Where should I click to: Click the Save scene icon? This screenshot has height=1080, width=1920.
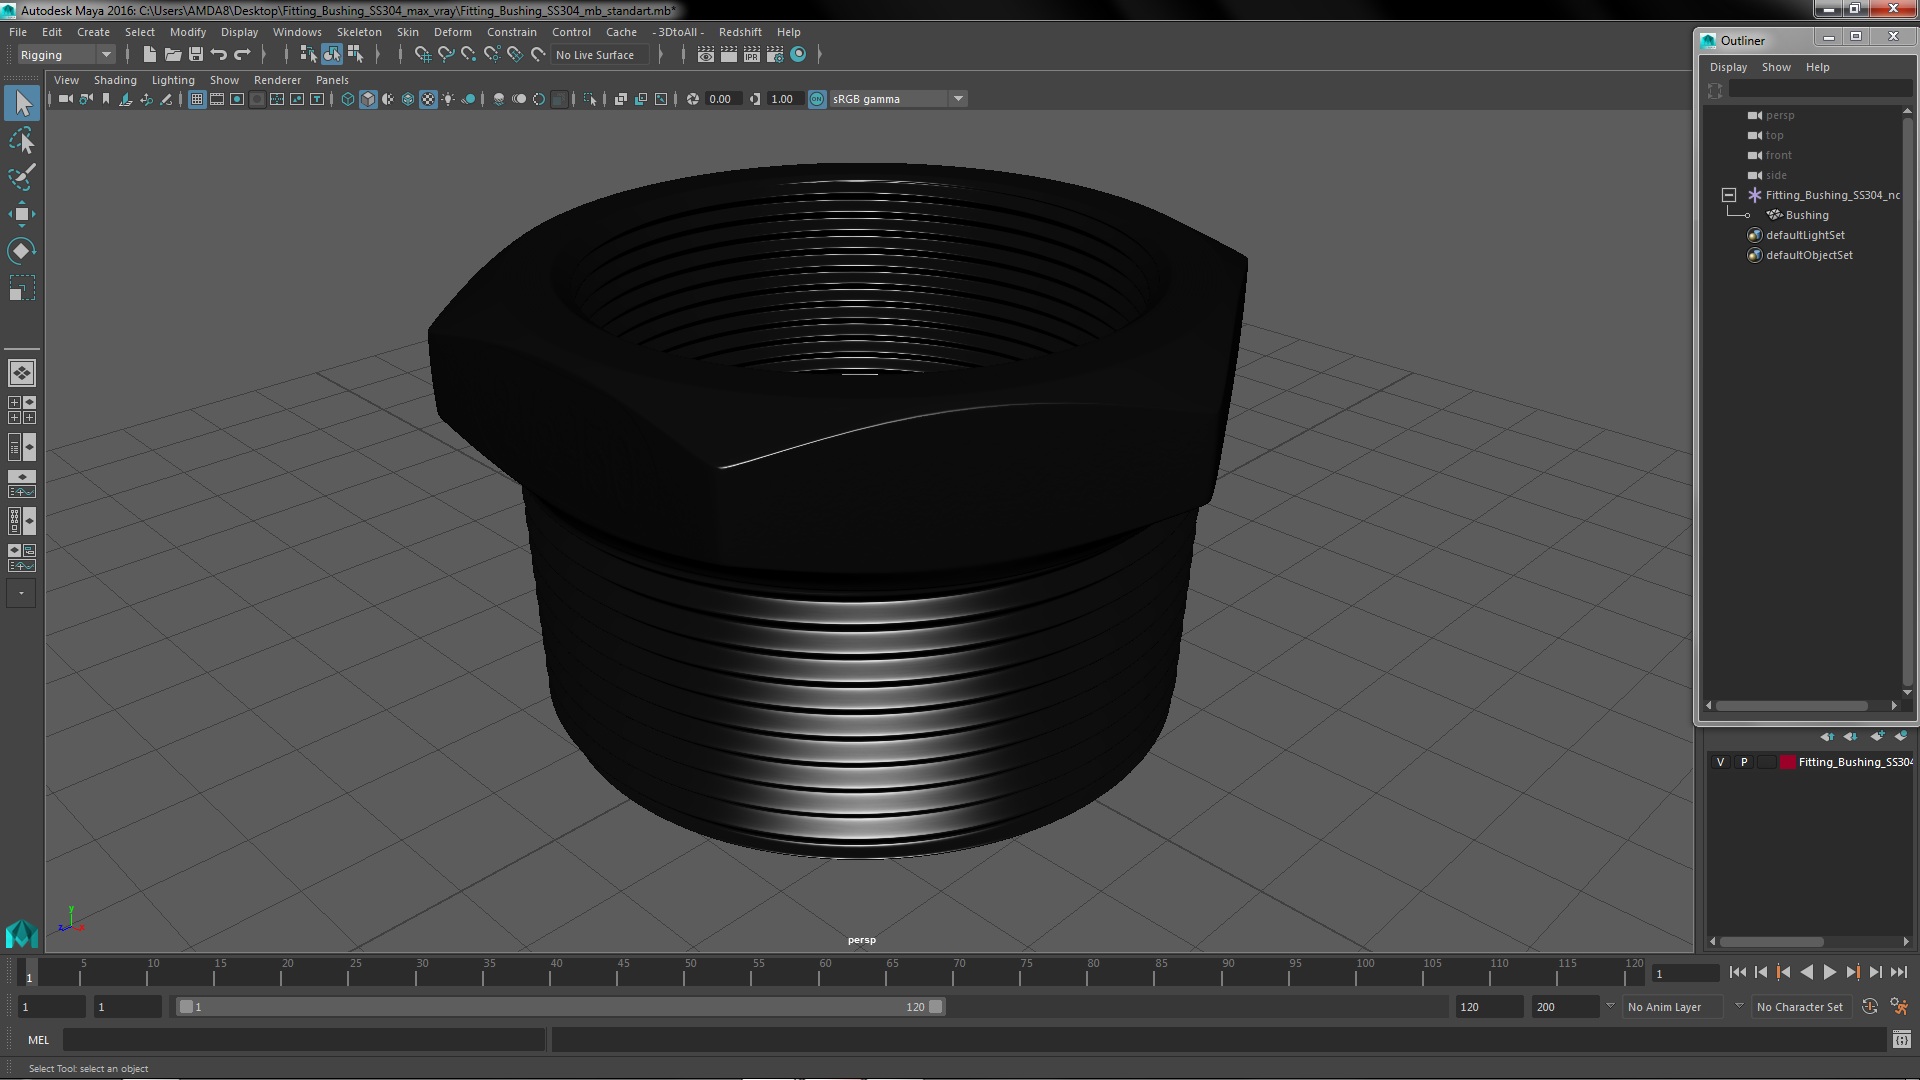196,55
